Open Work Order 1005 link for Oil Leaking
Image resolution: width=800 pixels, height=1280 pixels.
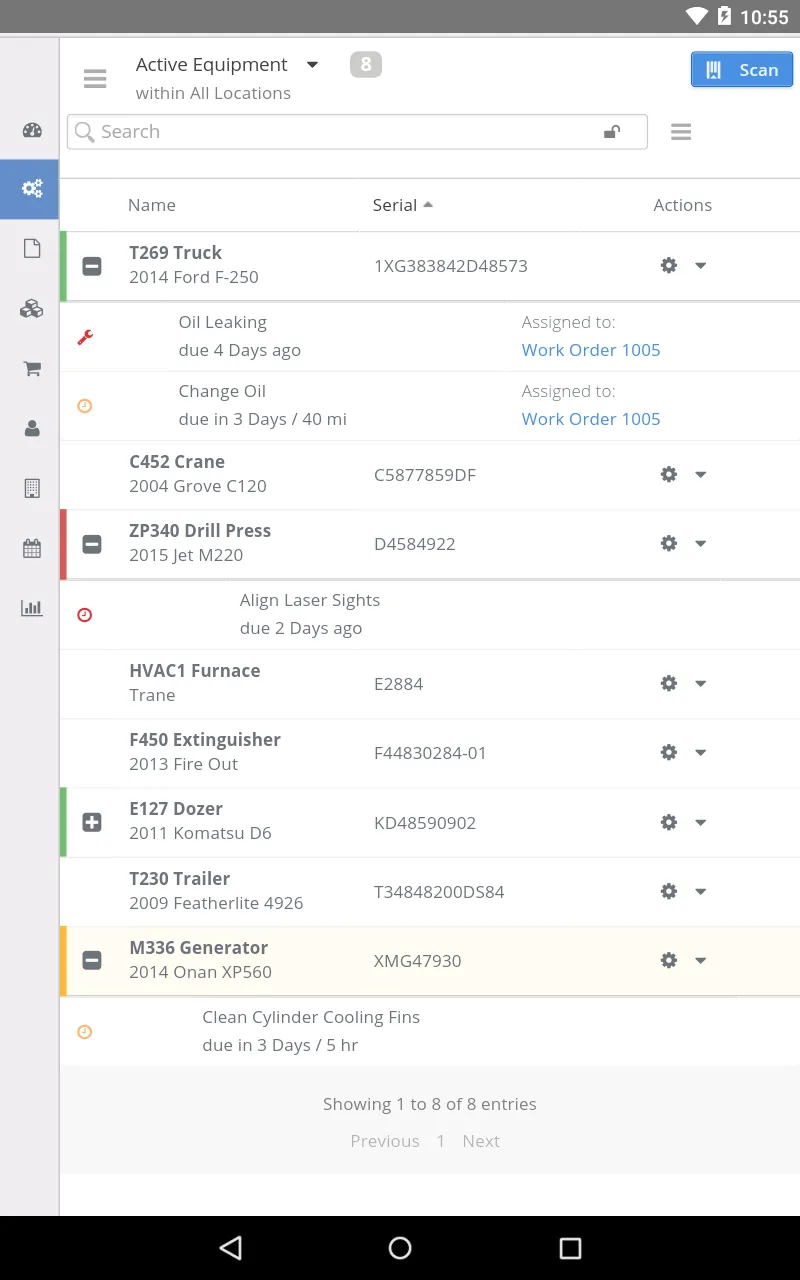591,350
